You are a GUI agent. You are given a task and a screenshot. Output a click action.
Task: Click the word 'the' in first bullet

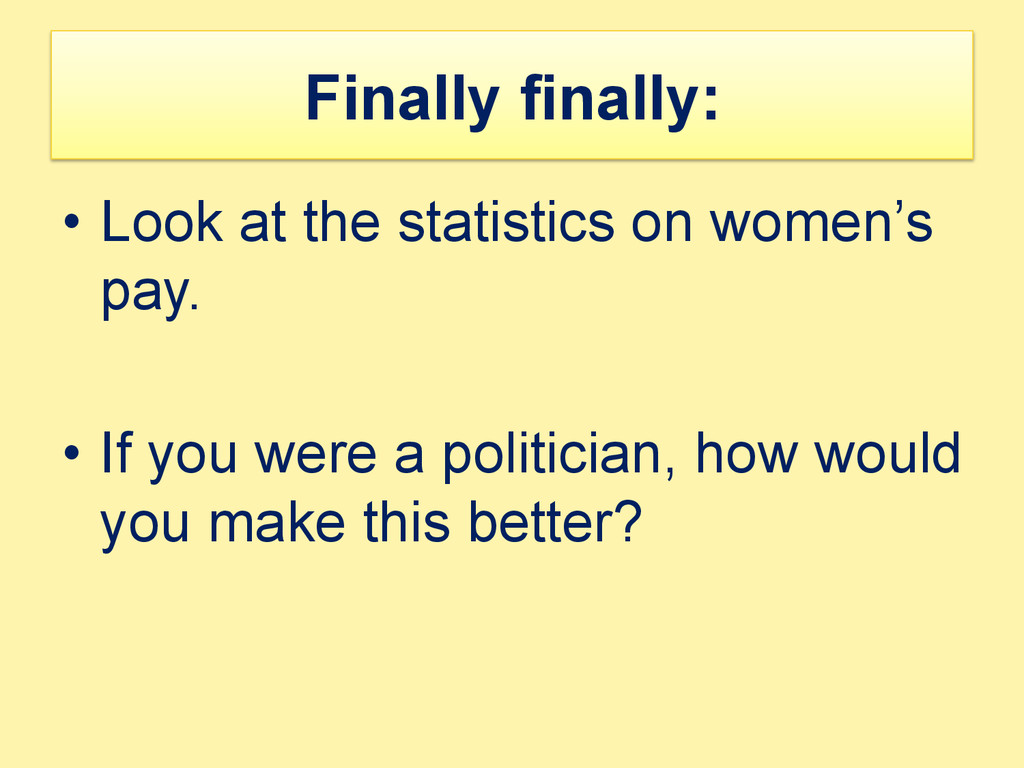point(342,221)
